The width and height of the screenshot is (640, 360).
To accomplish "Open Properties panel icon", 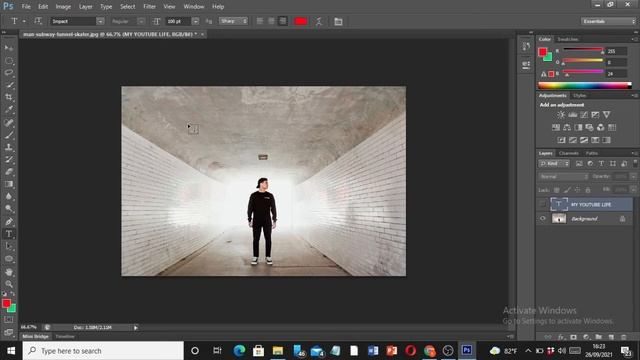I will coord(526,64).
